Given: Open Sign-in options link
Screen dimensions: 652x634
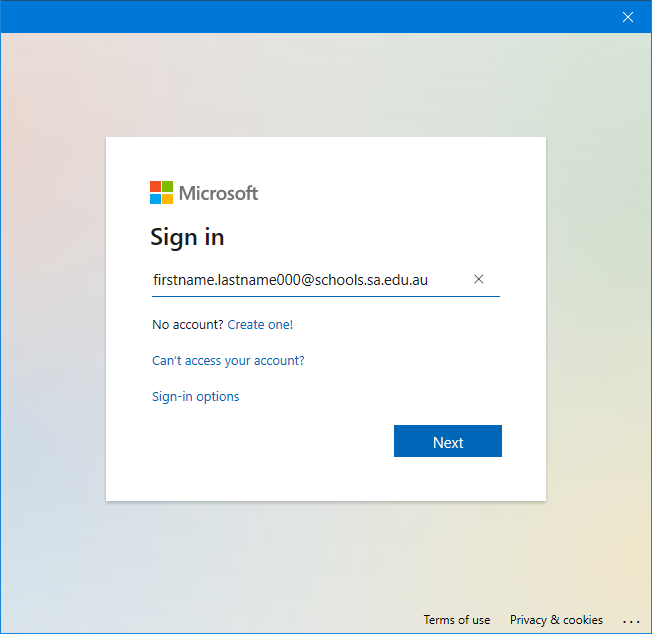Looking at the screenshot, I should click(195, 397).
